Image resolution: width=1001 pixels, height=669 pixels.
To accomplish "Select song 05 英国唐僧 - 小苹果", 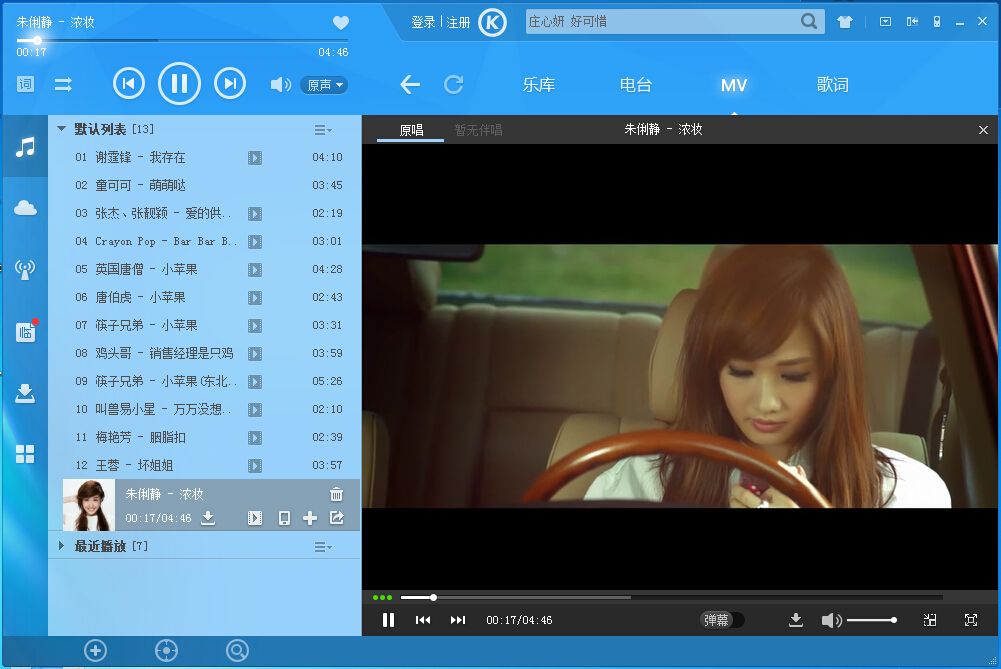I will [x=204, y=269].
